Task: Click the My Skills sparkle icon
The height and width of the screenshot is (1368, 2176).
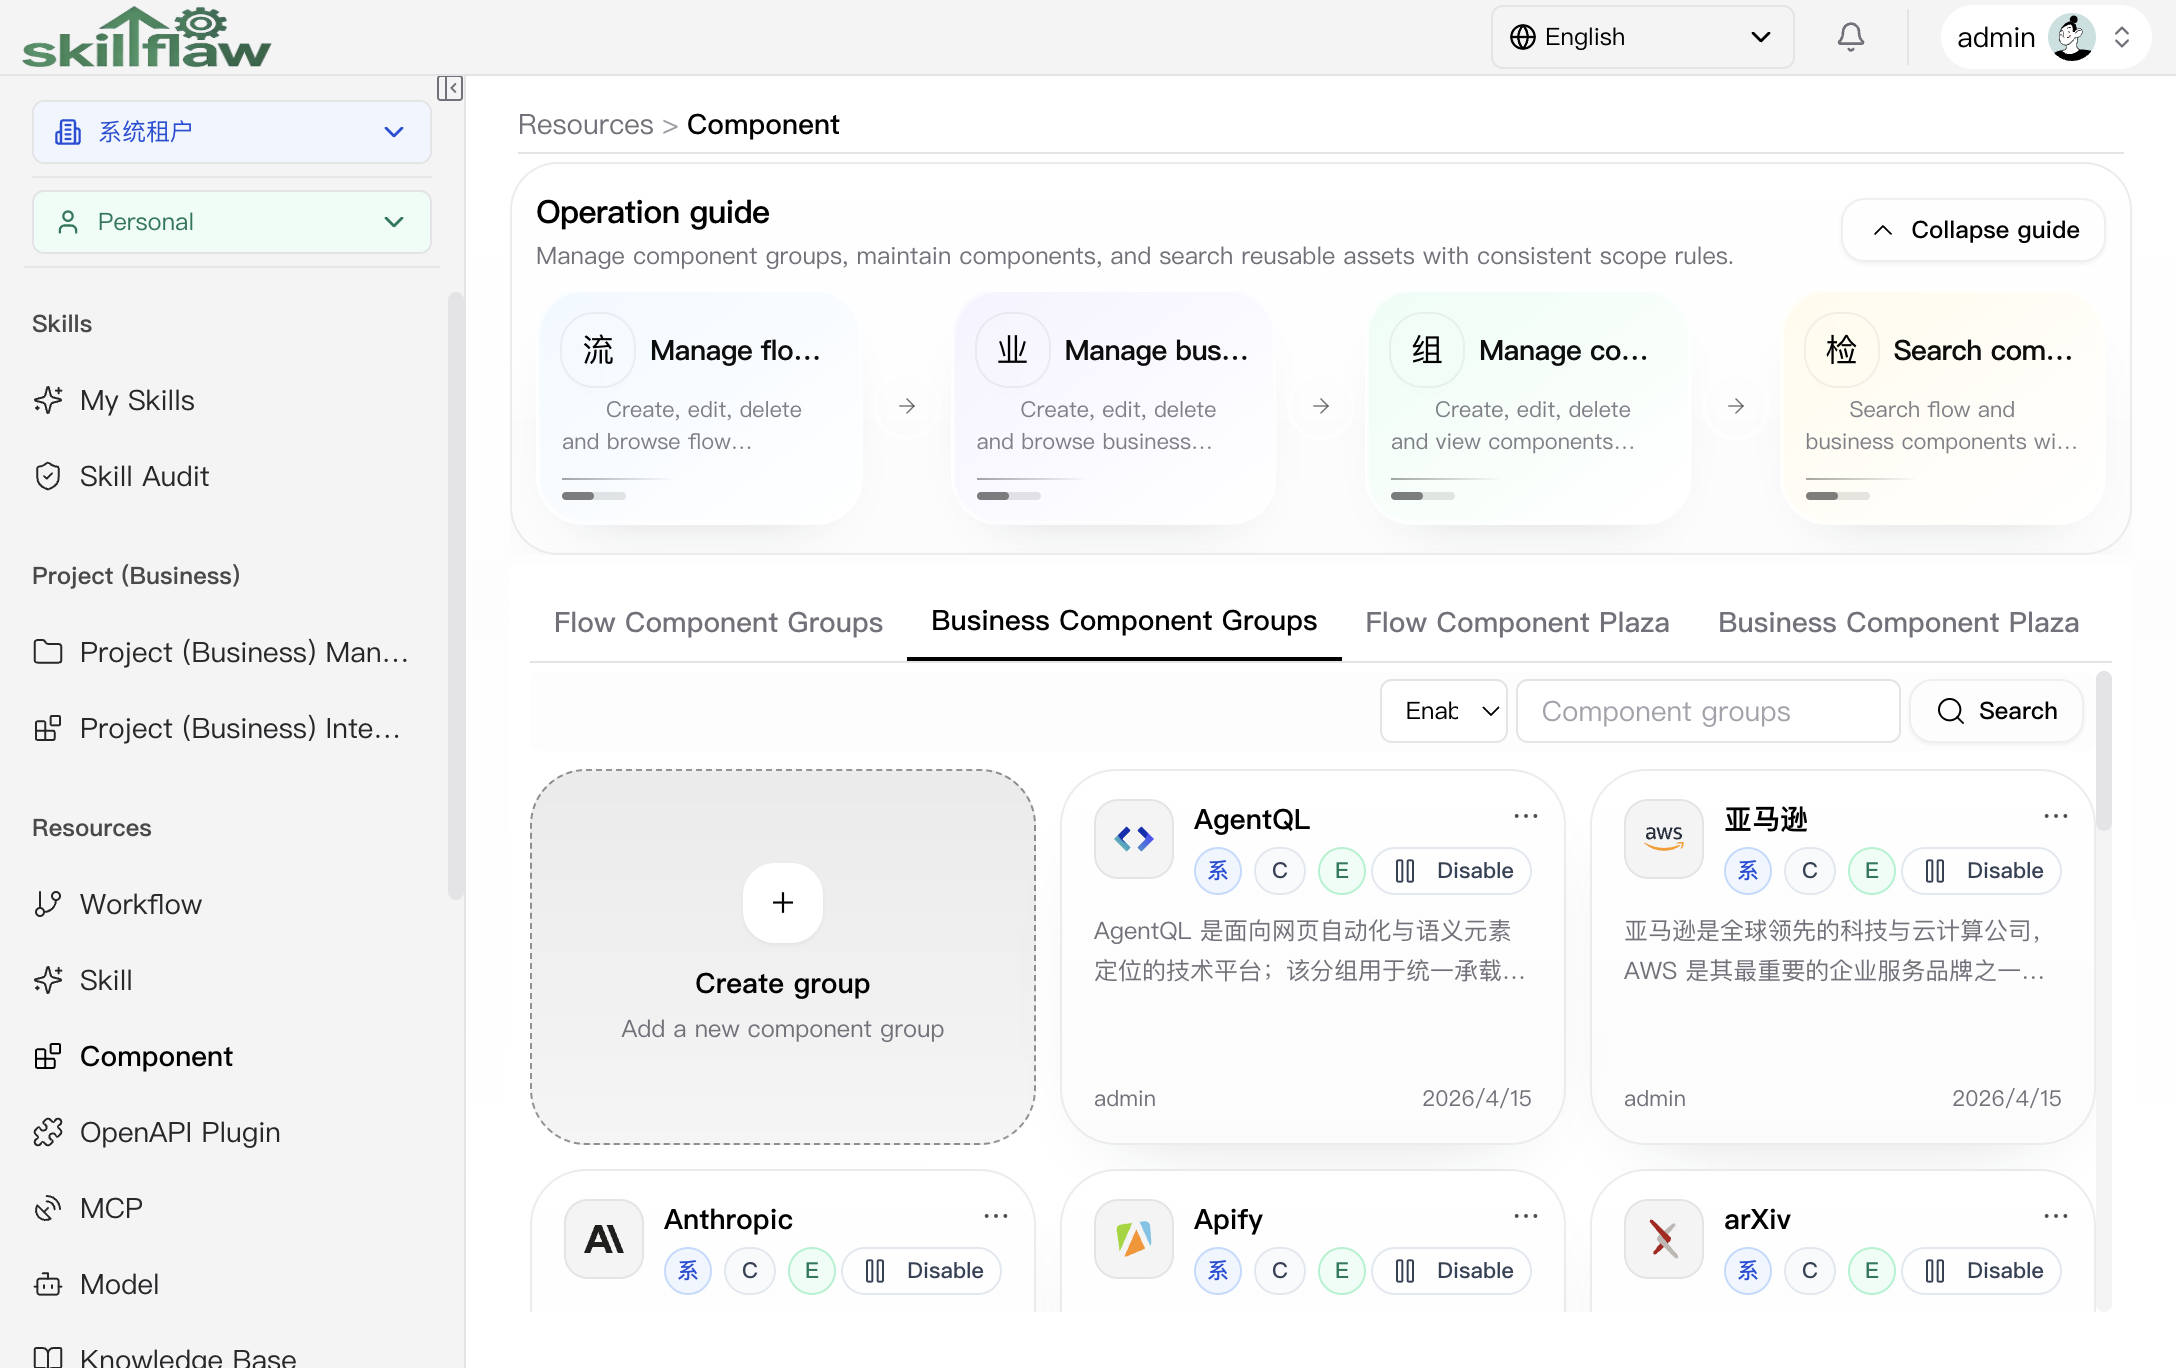Action: [x=48, y=400]
